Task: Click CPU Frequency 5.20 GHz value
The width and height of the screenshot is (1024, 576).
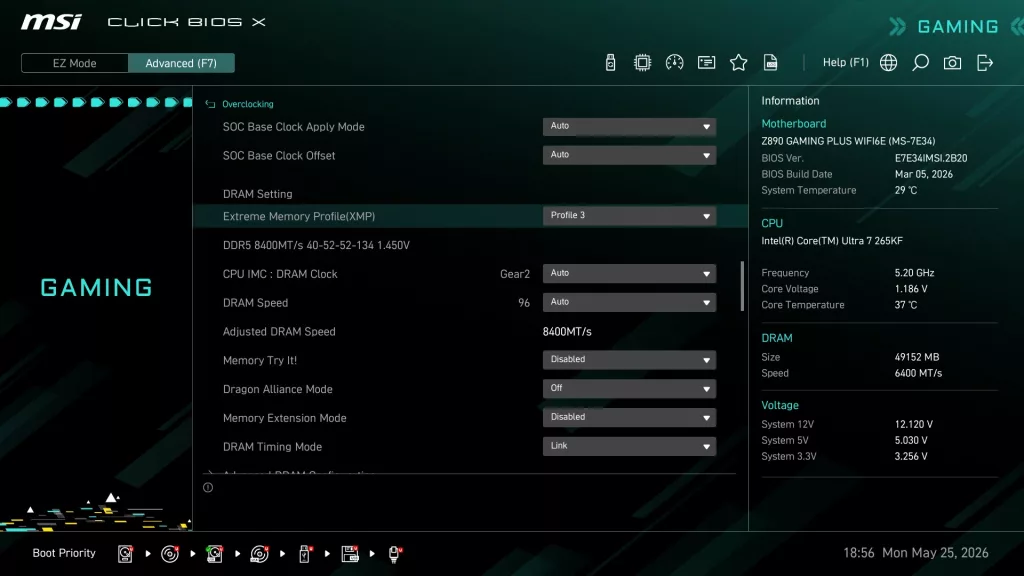Action: point(914,273)
